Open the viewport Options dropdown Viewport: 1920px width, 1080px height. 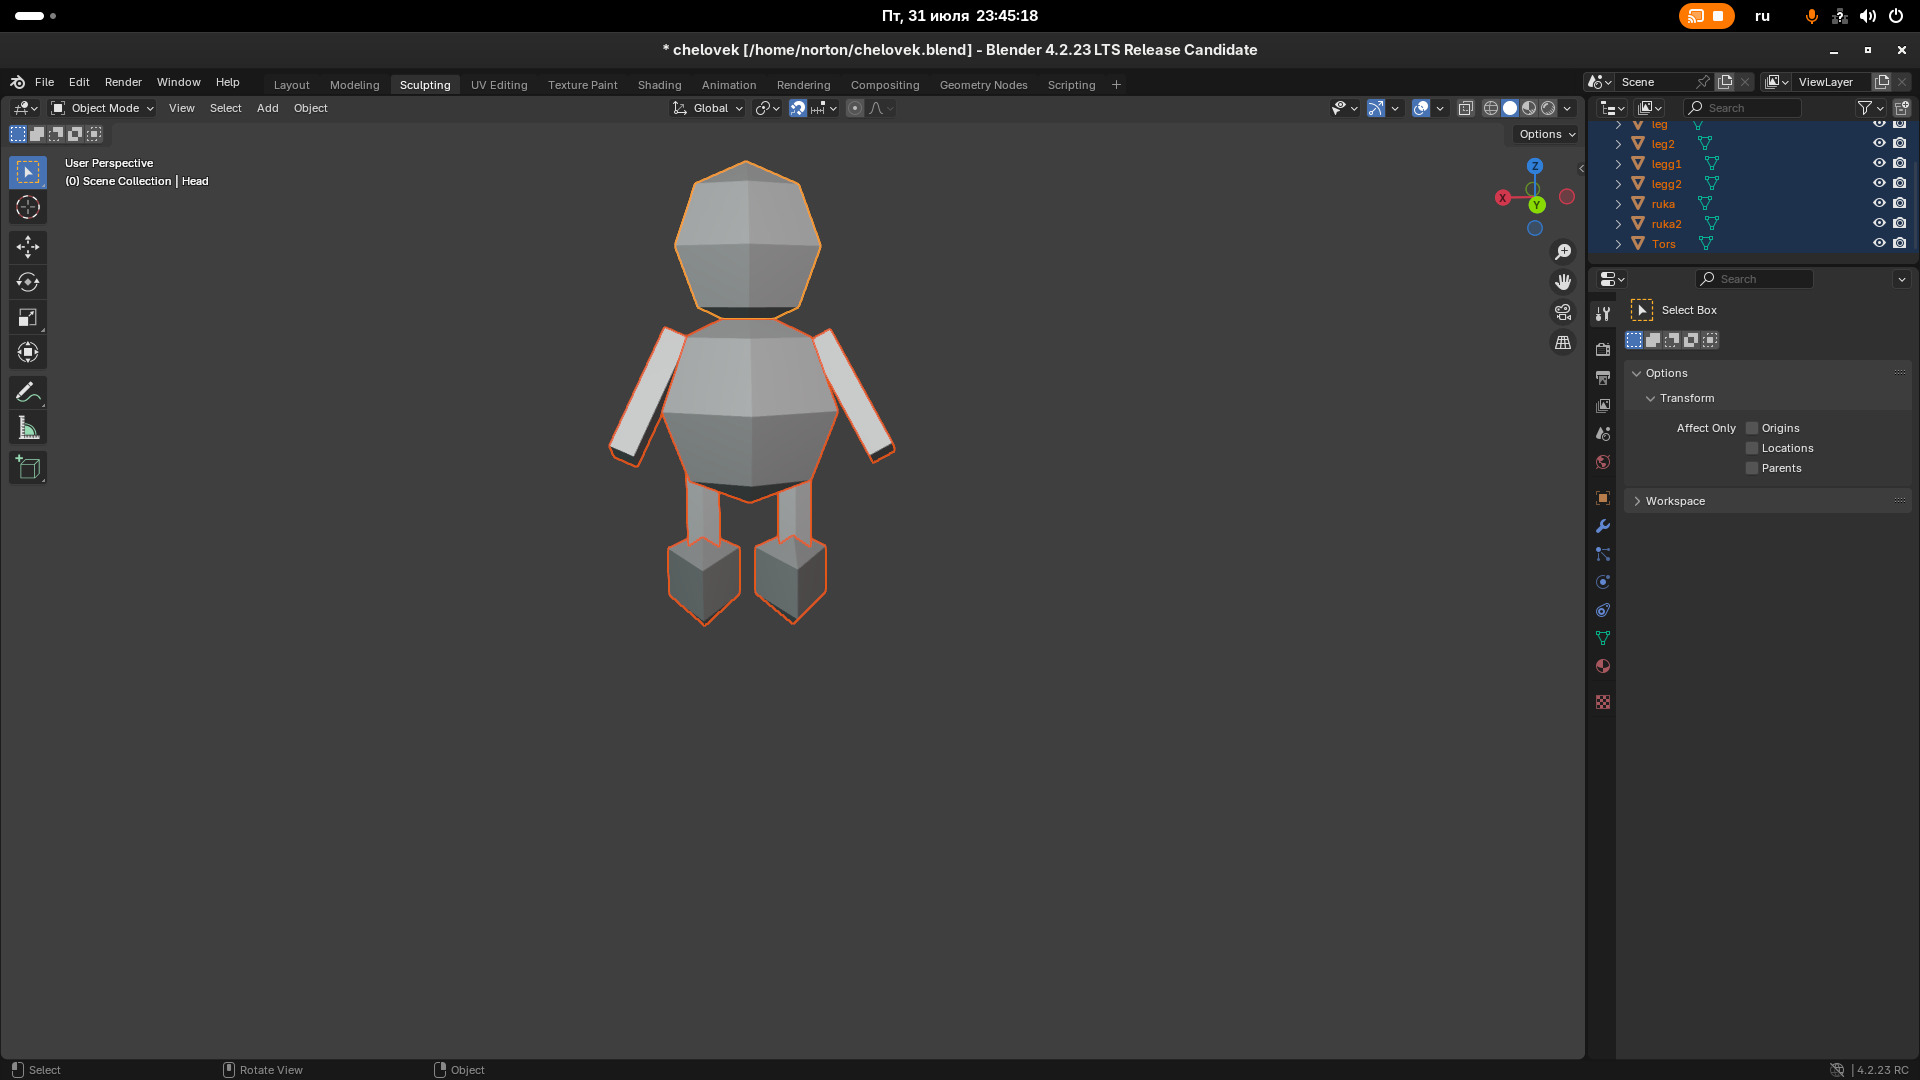point(1546,134)
